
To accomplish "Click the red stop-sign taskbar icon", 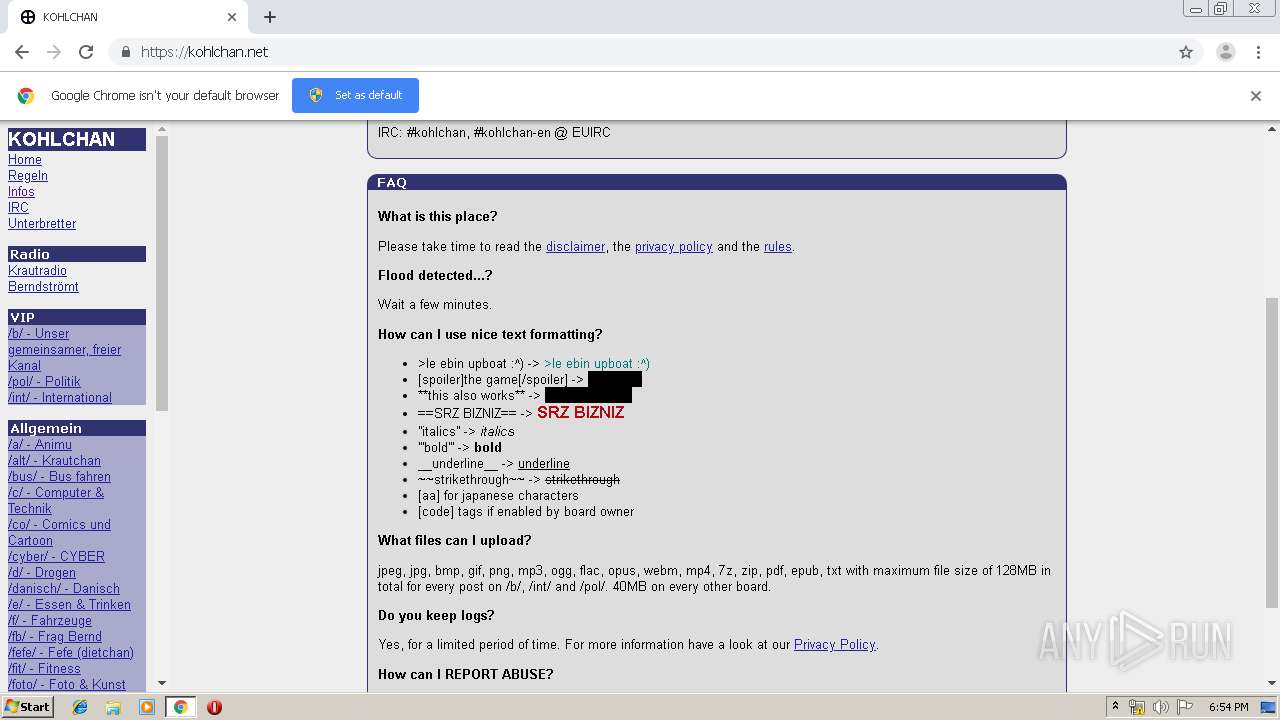I will pos(214,707).
